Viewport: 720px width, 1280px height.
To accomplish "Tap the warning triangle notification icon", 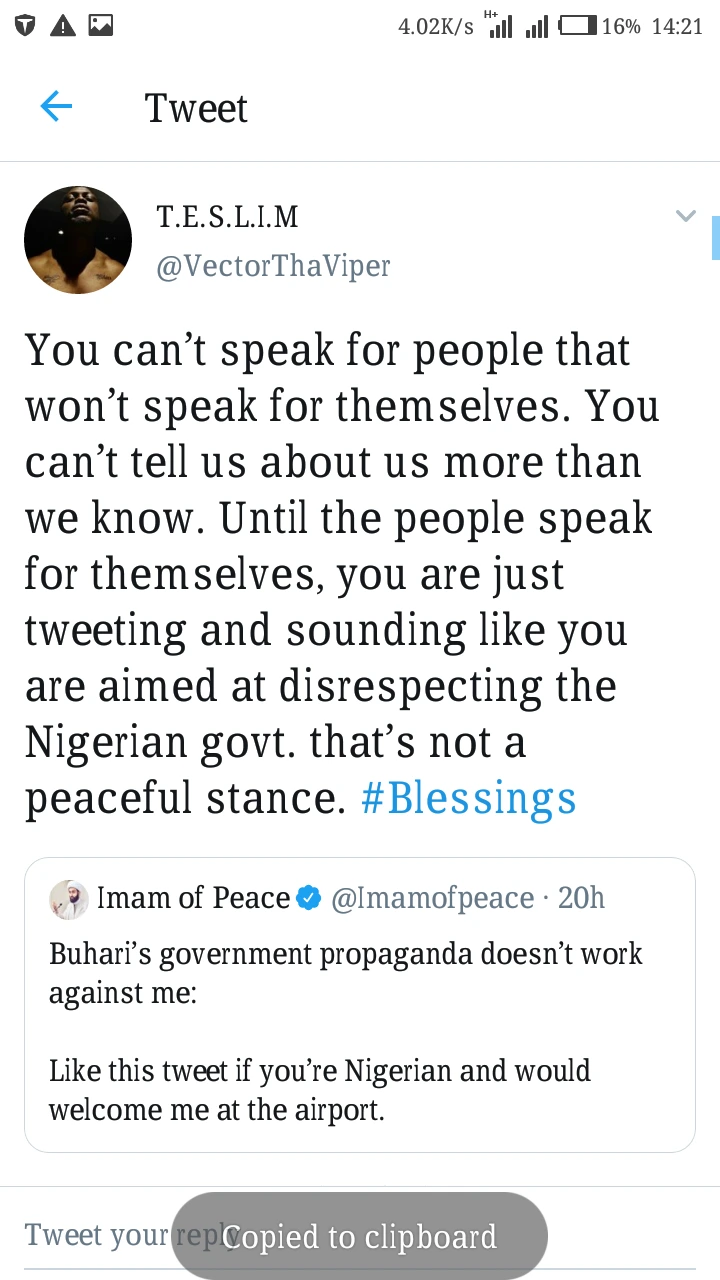I will point(62,26).
